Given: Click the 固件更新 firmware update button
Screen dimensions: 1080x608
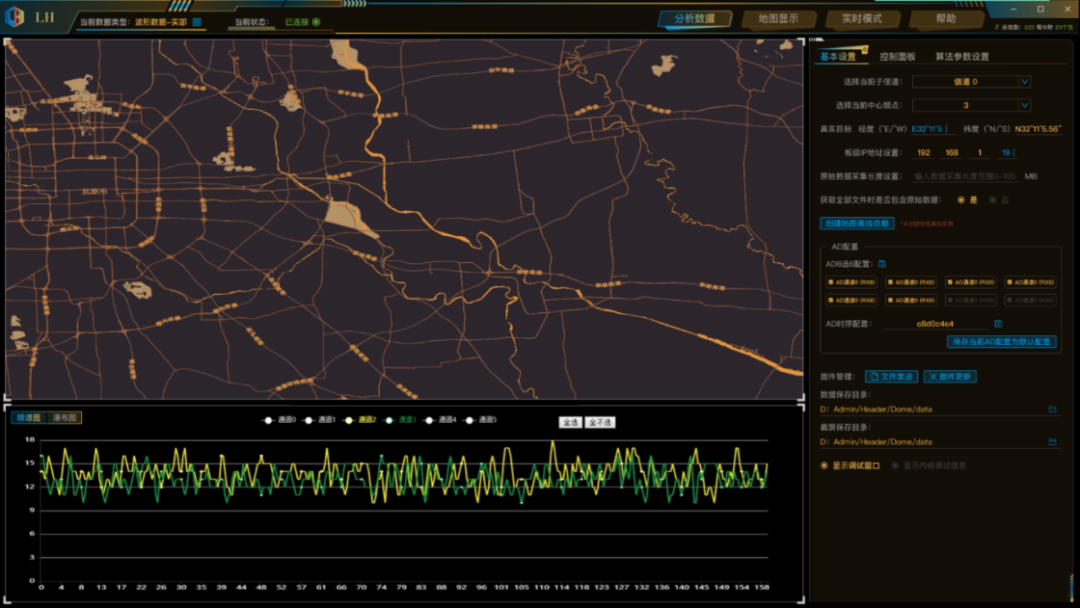Looking at the screenshot, I should click(950, 377).
